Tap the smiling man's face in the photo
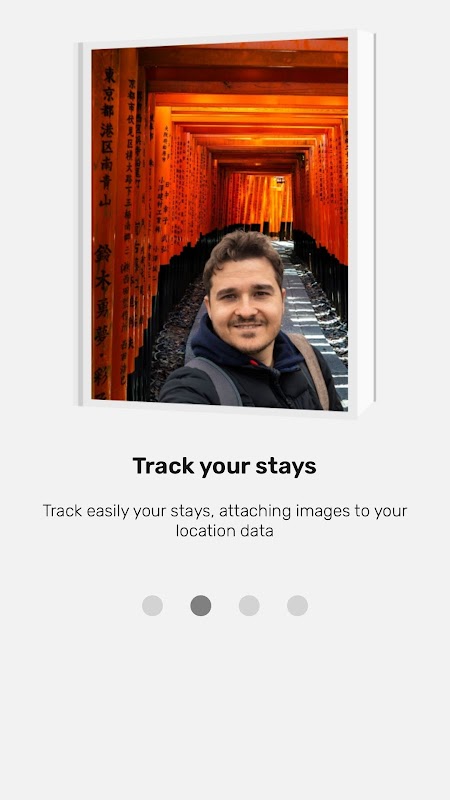 tap(244, 306)
